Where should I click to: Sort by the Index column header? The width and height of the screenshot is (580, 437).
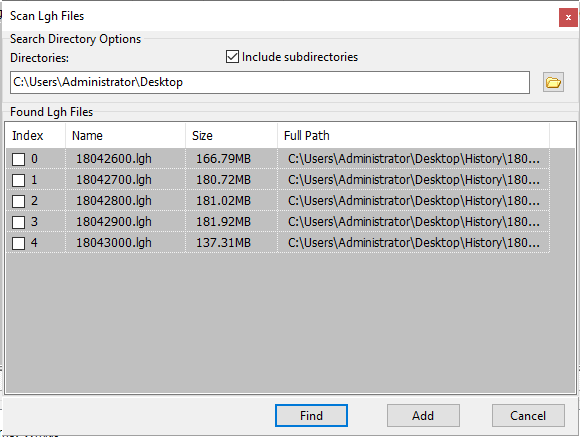point(36,136)
